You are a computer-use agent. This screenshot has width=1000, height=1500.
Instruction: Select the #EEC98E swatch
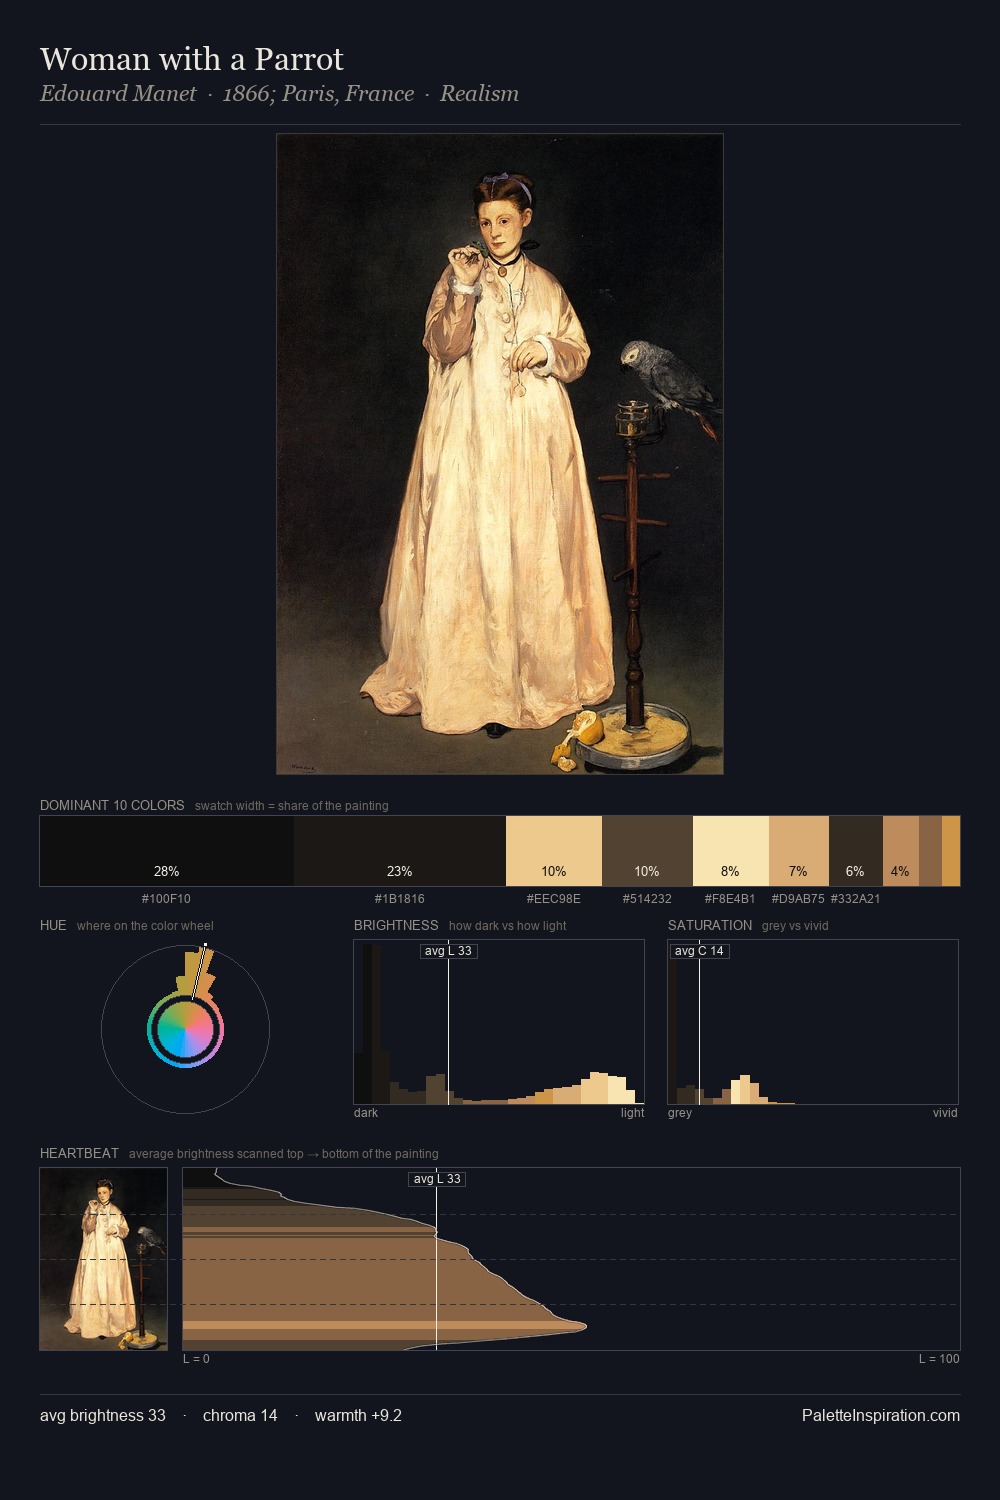coord(554,851)
